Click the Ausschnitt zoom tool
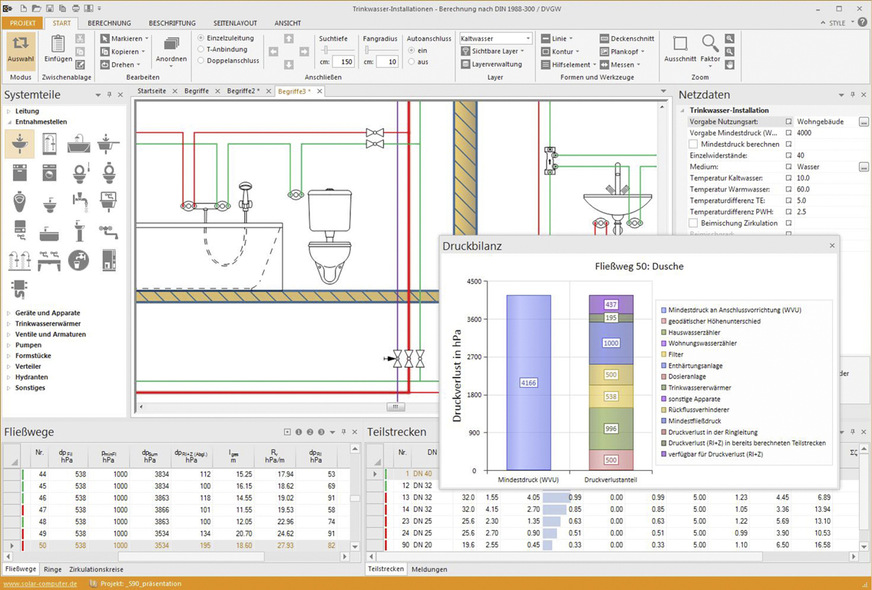The image size is (872, 590). pos(680,49)
